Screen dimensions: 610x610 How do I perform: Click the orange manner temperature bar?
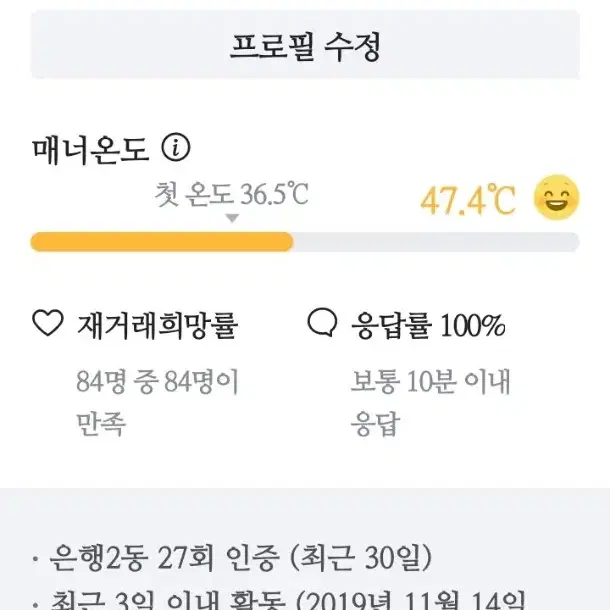pyautogui.click(x=162, y=242)
